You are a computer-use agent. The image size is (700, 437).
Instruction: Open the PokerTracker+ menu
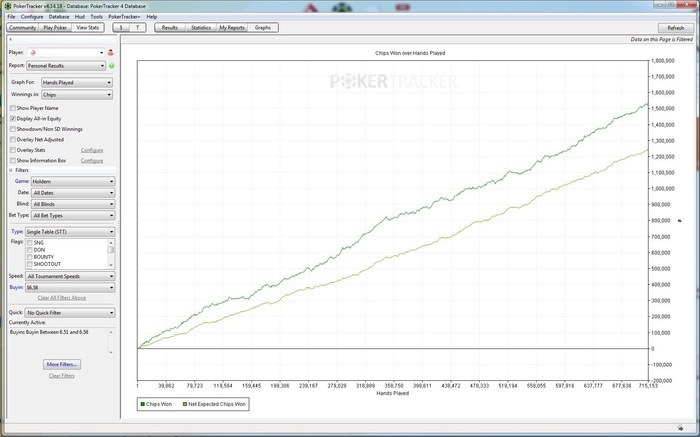tap(124, 17)
